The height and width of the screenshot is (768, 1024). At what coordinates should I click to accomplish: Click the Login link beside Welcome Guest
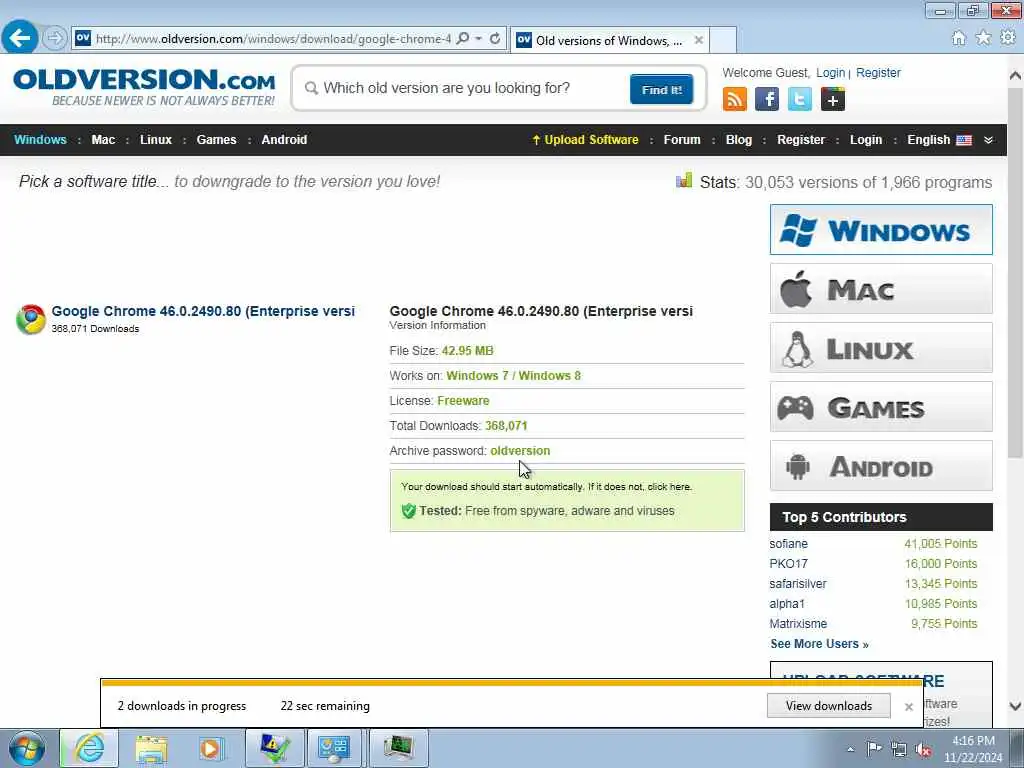831,73
